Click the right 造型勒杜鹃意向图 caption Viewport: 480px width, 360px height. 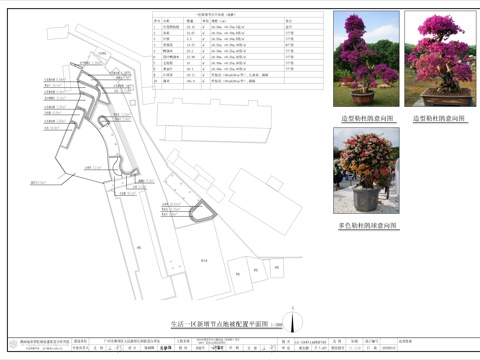point(439,118)
